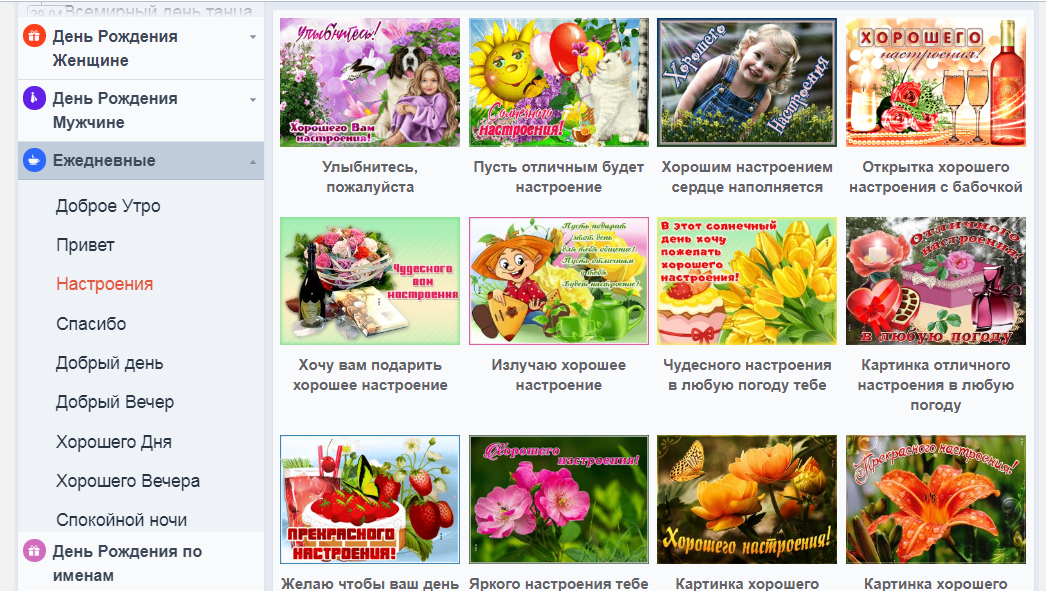Expand the День Рождения Мужчине category arrow

(x=252, y=99)
